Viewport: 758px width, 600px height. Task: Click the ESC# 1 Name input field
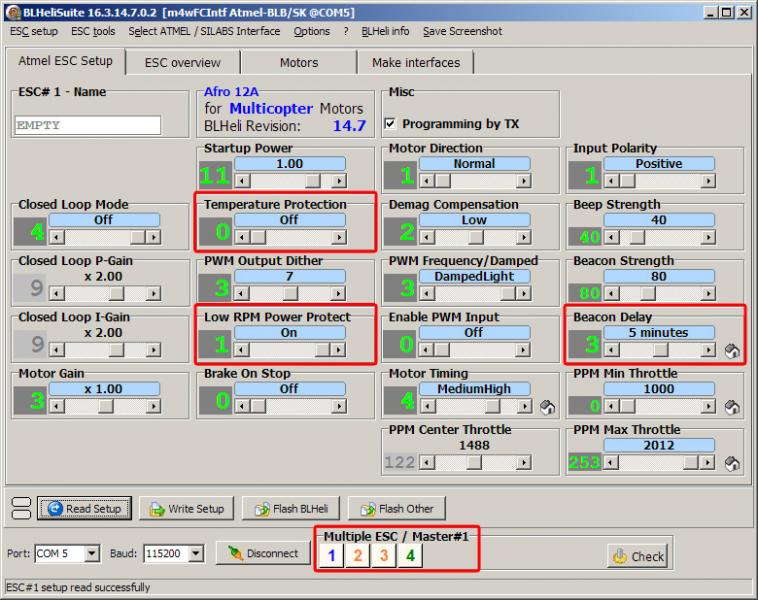88,125
